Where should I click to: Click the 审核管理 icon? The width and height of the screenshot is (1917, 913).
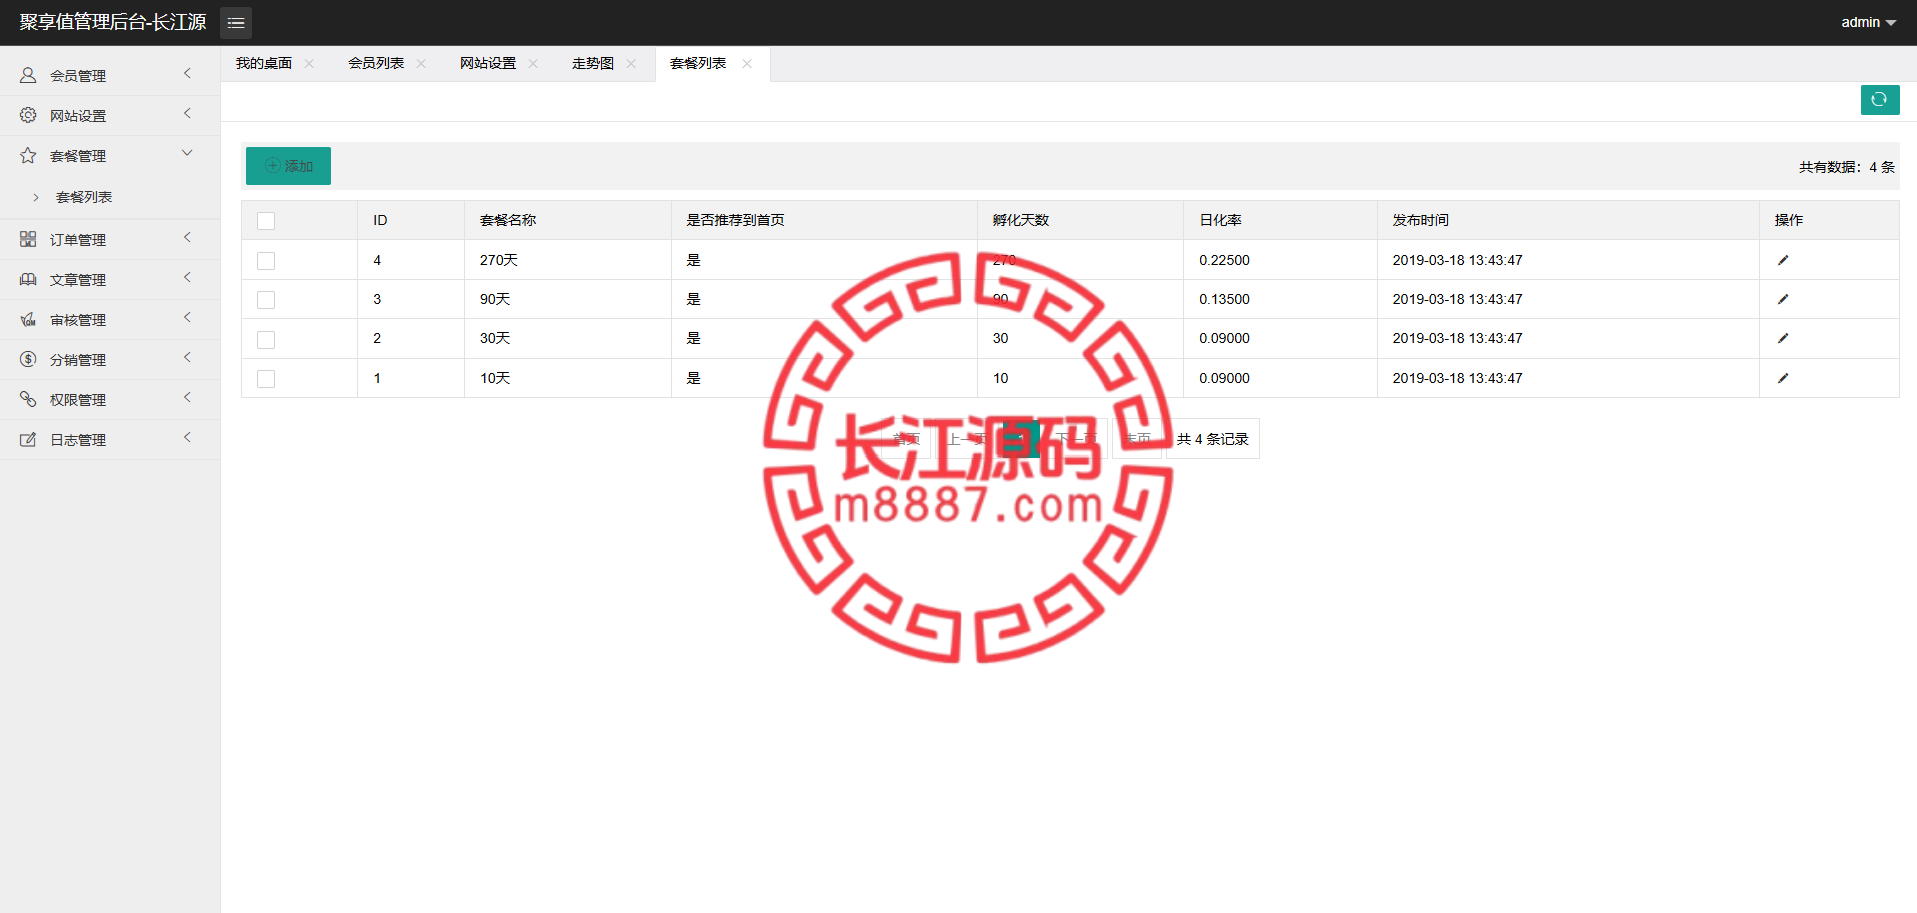coord(28,319)
